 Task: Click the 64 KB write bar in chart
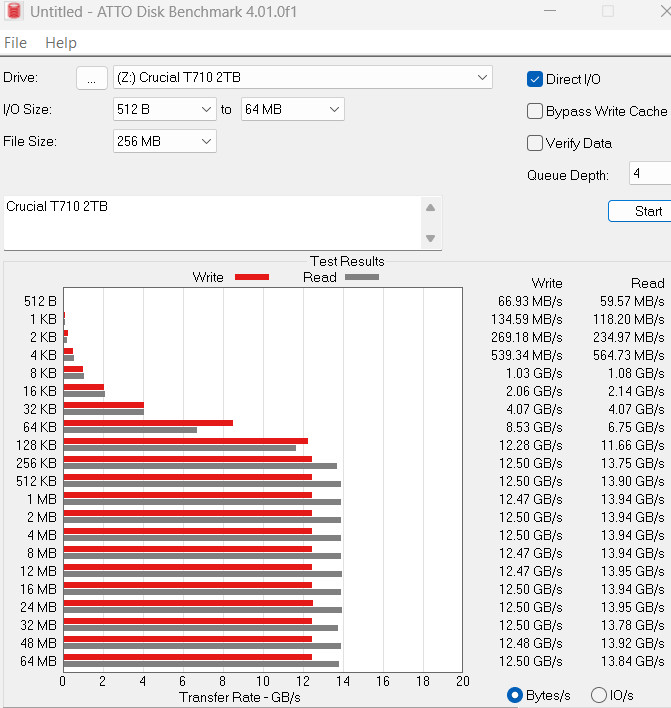[148, 423]
